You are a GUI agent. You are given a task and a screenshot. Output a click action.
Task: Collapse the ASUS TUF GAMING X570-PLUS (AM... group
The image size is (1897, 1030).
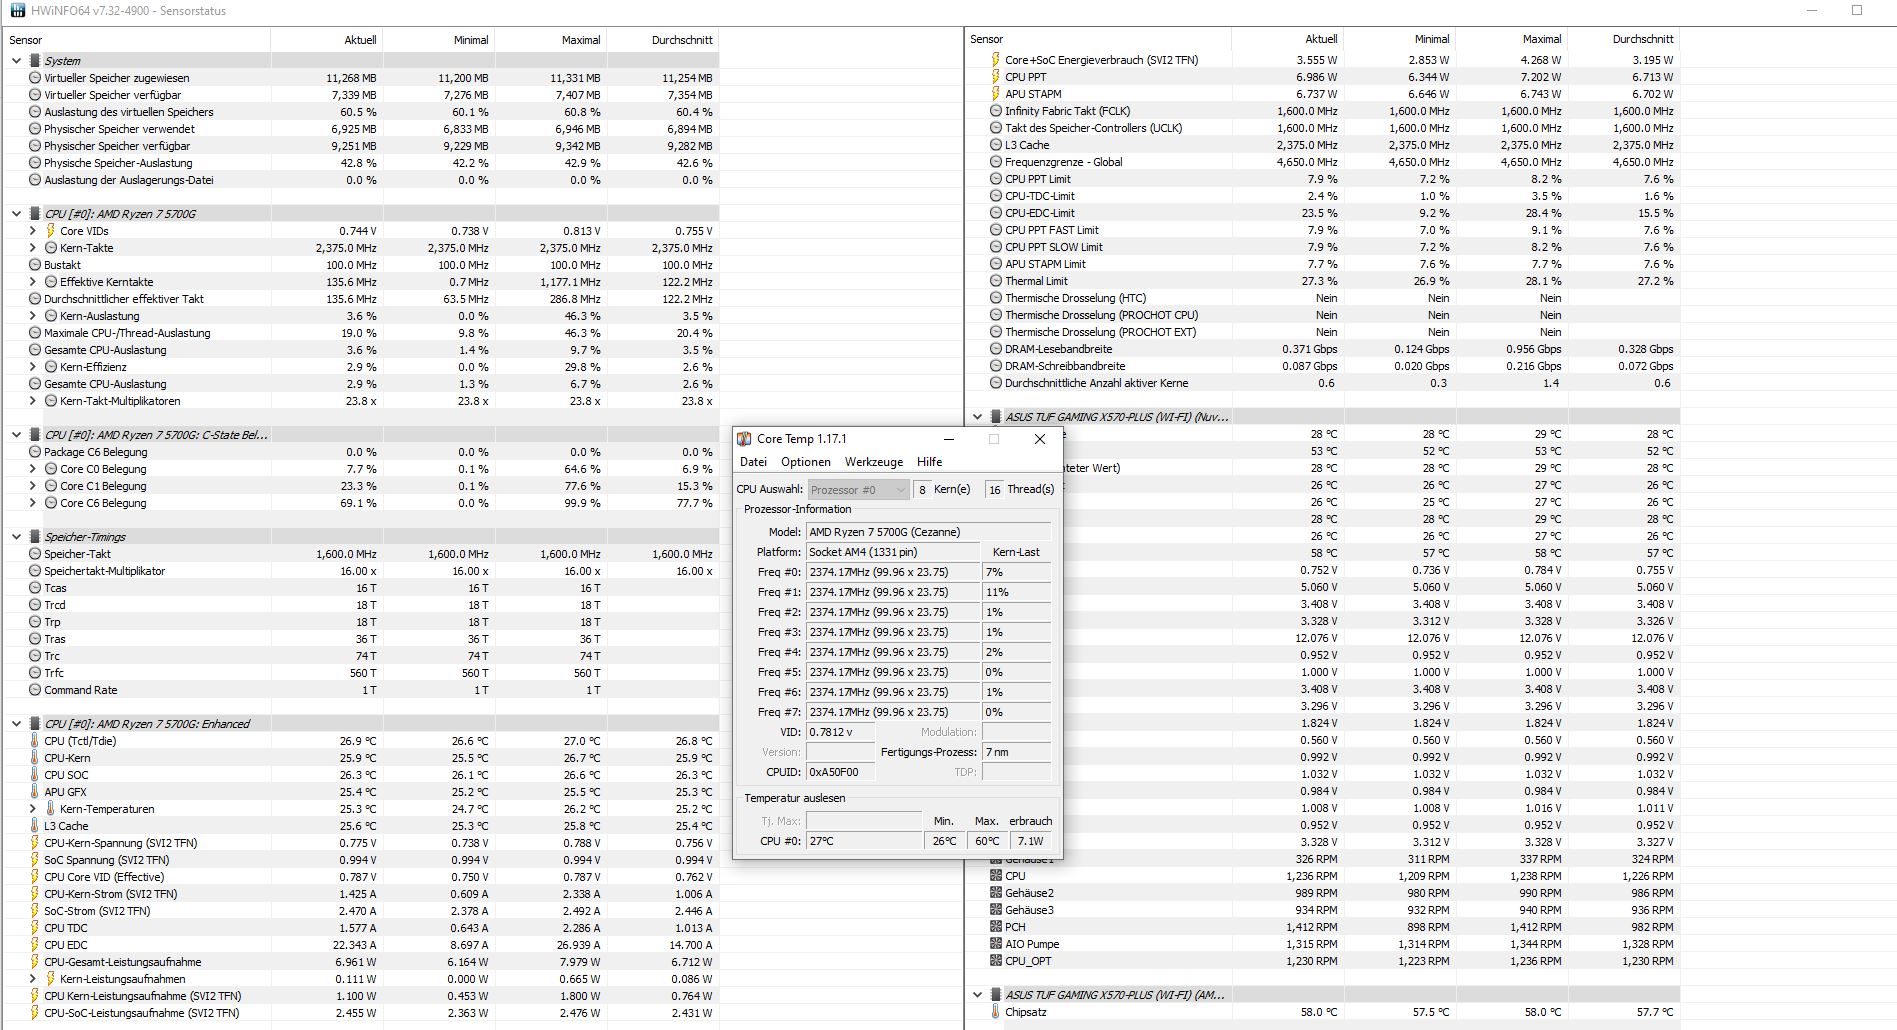click(977, 995)
